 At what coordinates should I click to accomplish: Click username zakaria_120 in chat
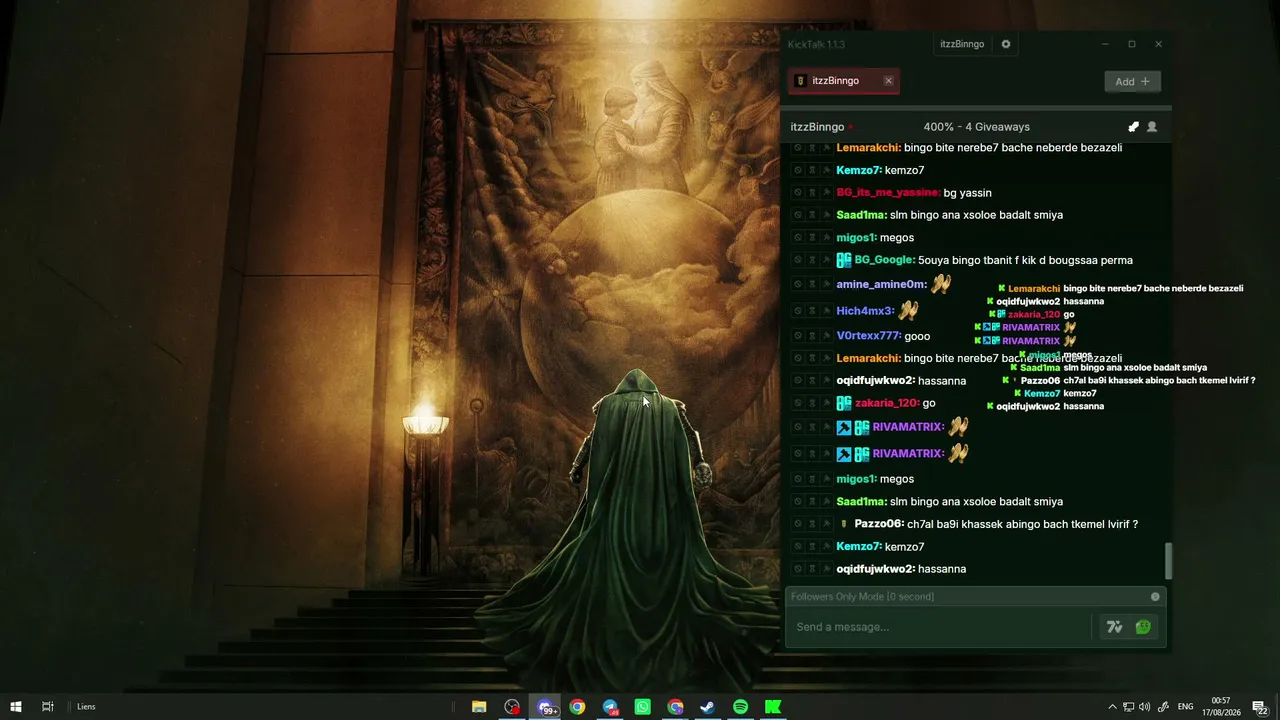(887, 403)
